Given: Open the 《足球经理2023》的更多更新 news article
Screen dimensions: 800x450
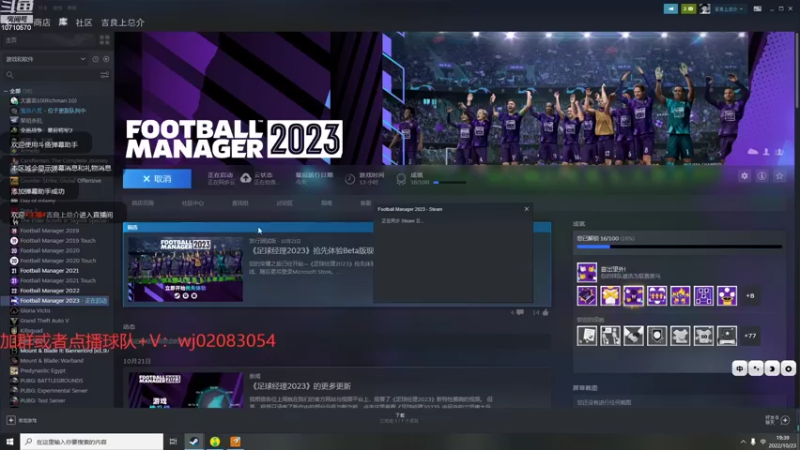Looking at the screenshot, I should point(301,386).
